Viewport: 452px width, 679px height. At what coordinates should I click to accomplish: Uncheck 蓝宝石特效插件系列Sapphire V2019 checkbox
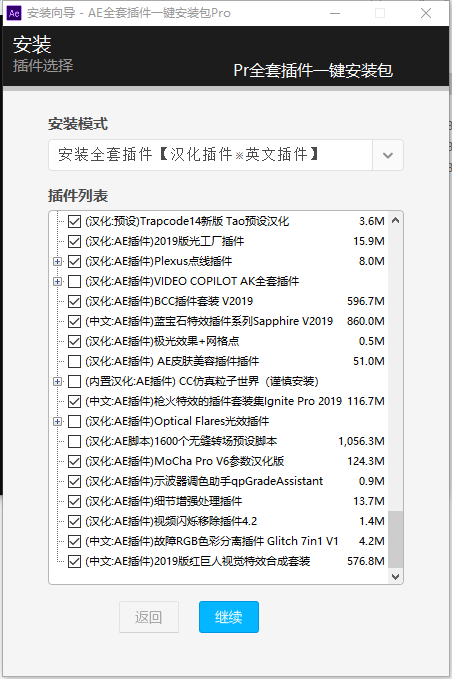pyautogui.click(x=74, y=321)
